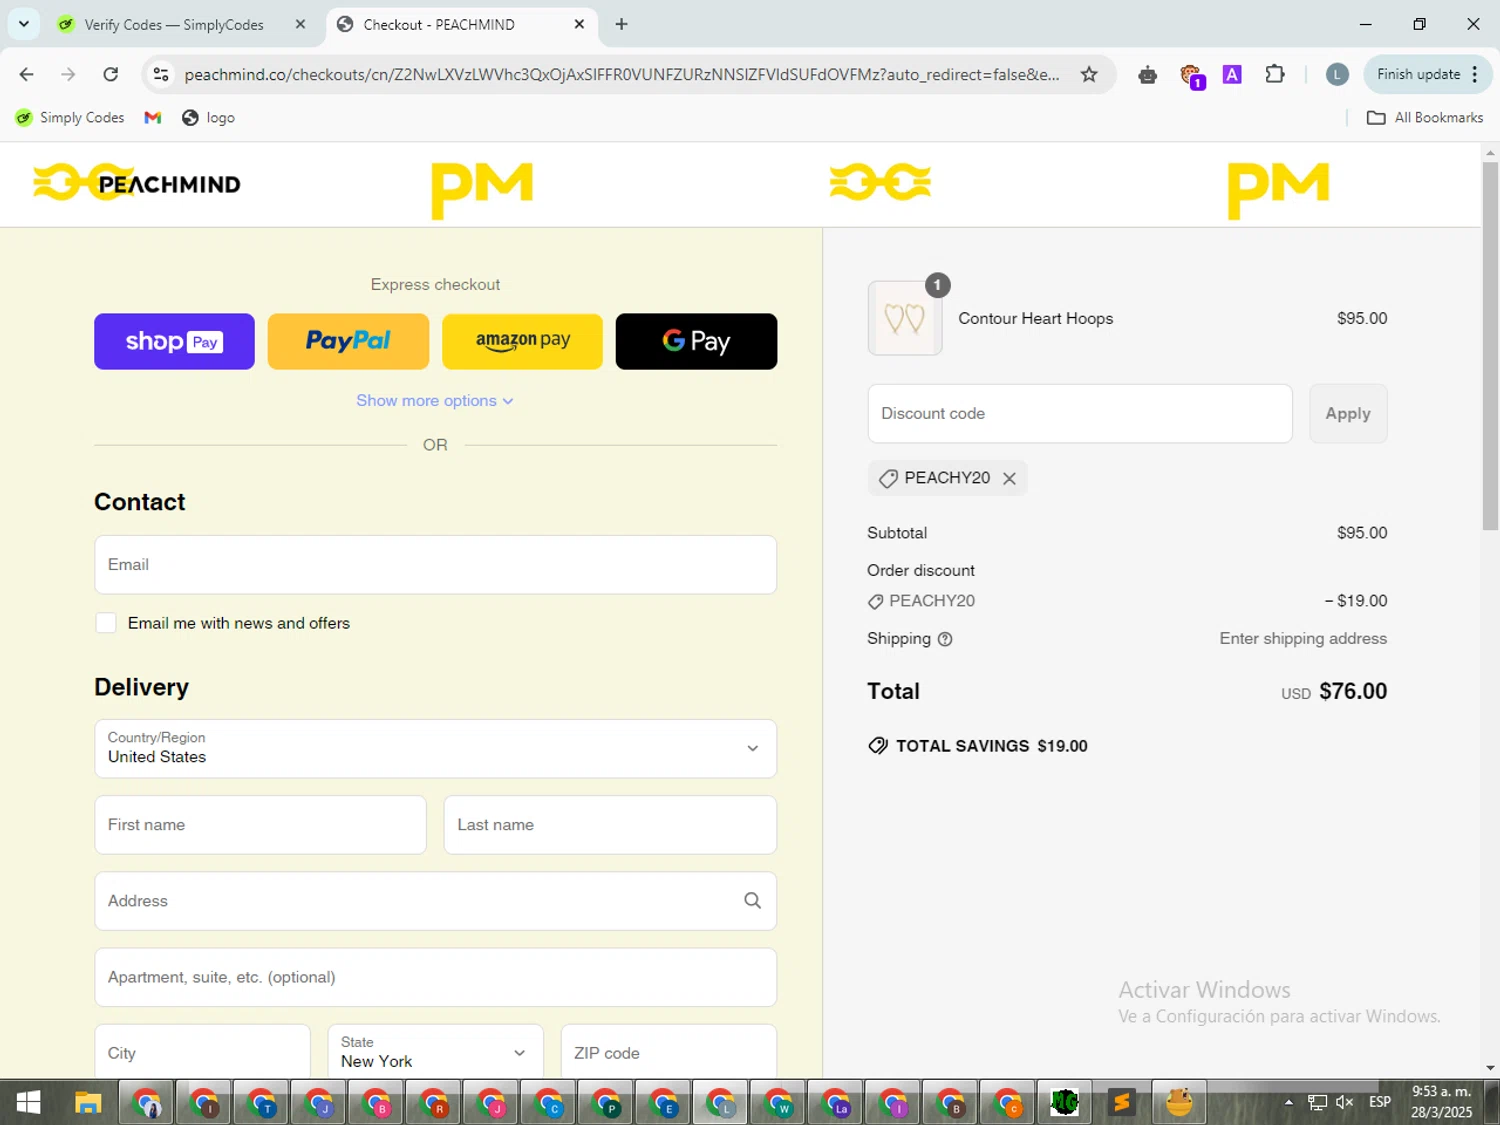Click the City field
This screenshot has width=1500, height=1125.
pos(202,1052)
